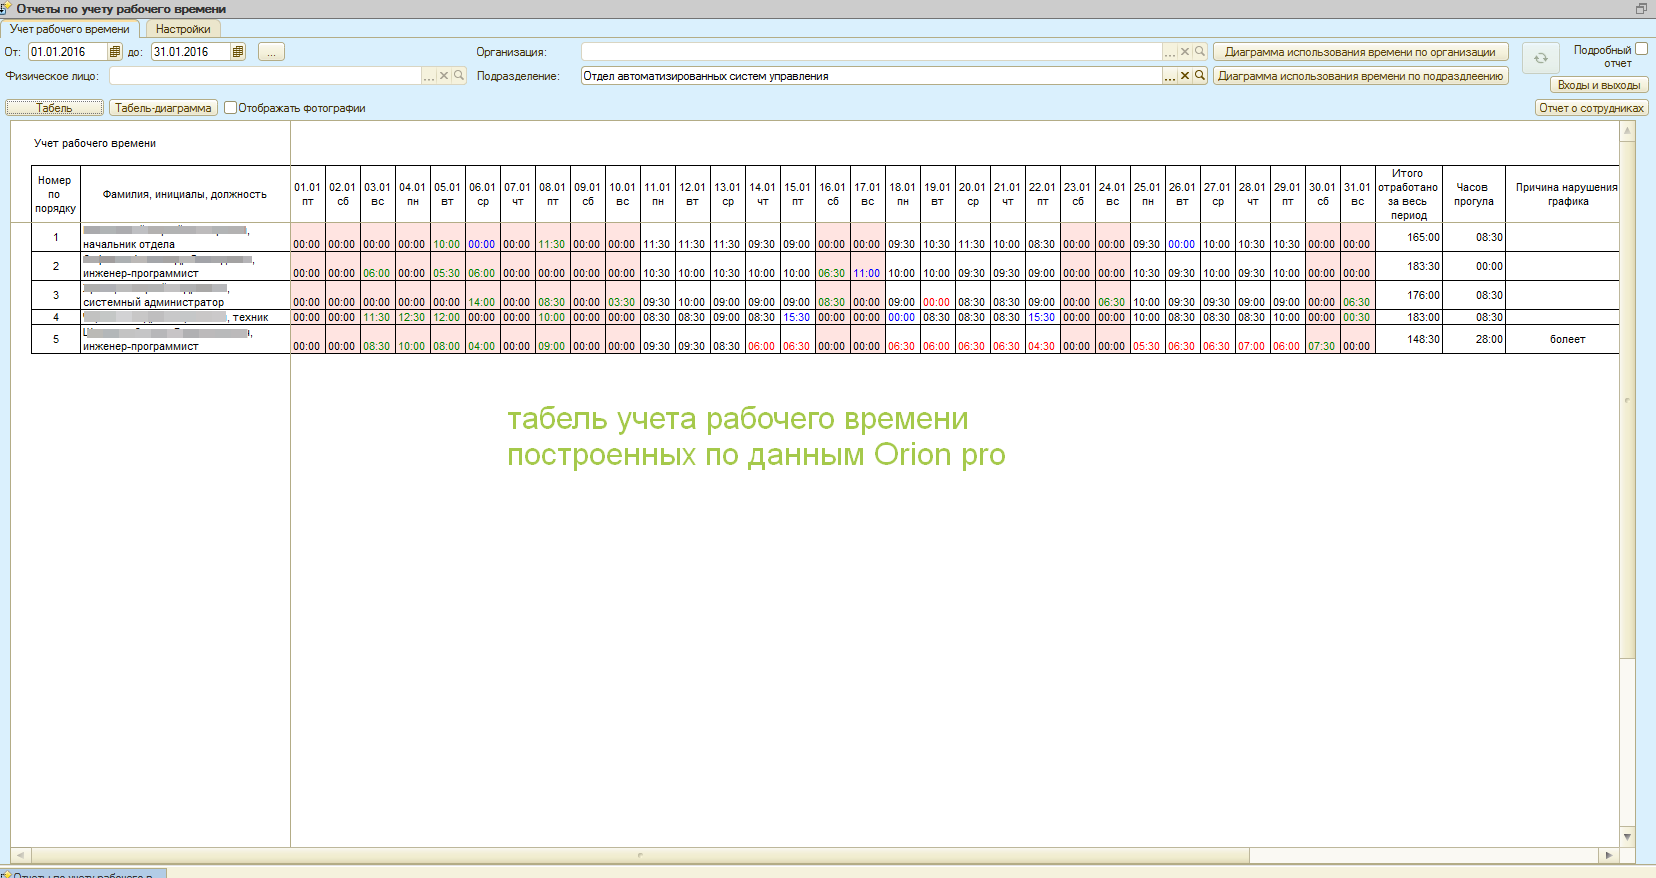Click the horizontal scrollbar thumb
The width and height of the screenshot is (1656, 878).
[x=639, y=855]
